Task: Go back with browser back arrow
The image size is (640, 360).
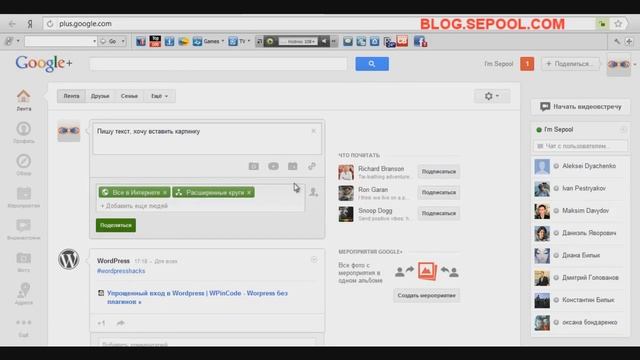Action: click(12, 24)
